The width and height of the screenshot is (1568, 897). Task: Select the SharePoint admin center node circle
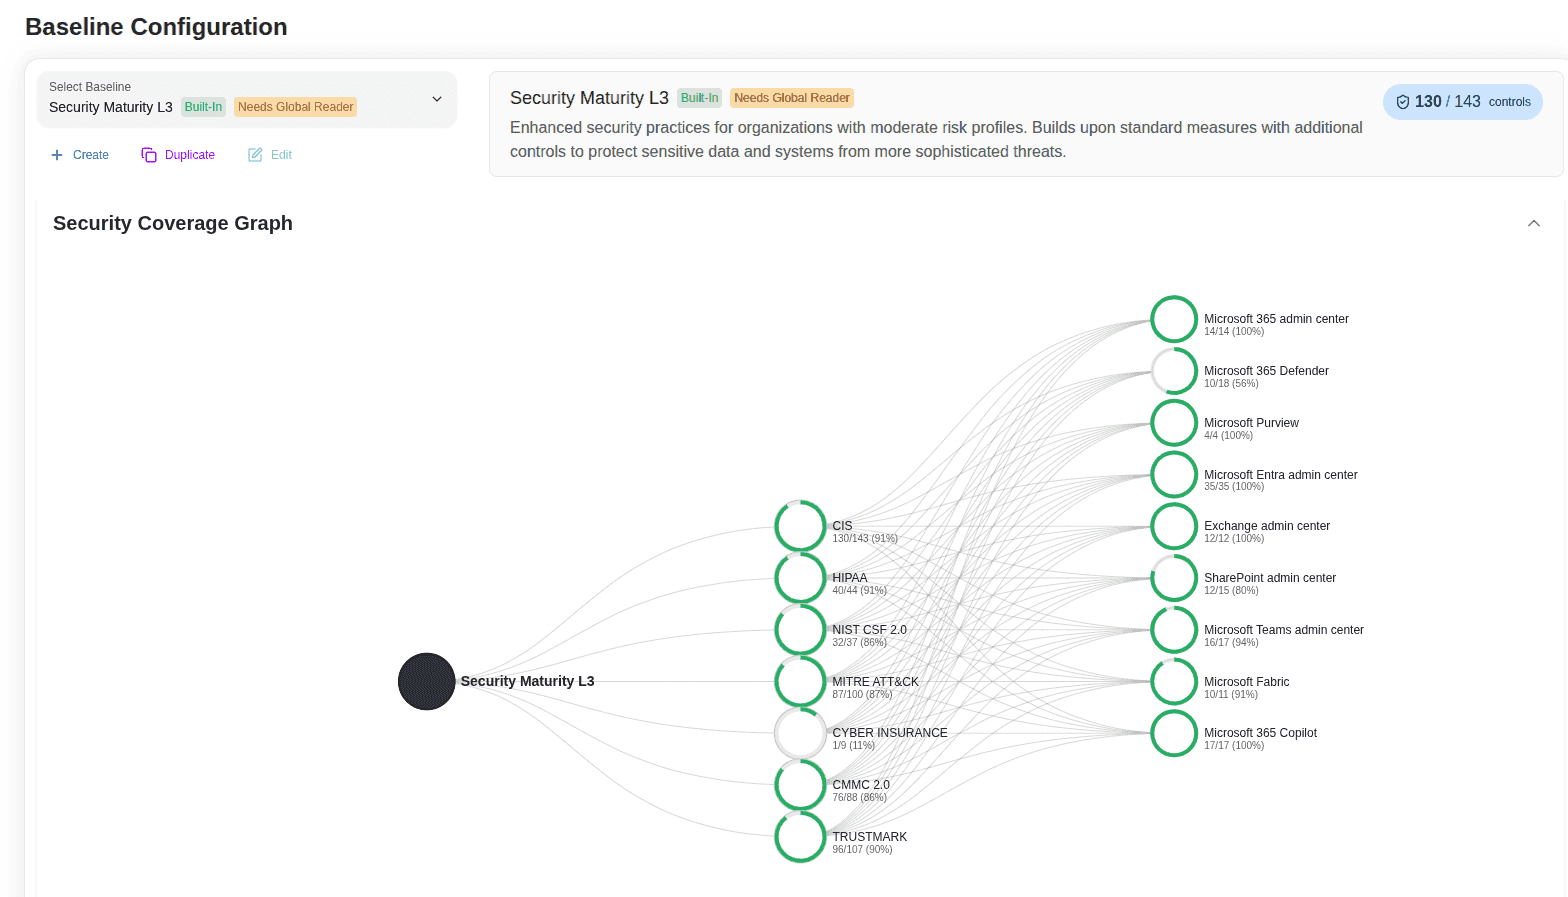[x=1174, y=578]
